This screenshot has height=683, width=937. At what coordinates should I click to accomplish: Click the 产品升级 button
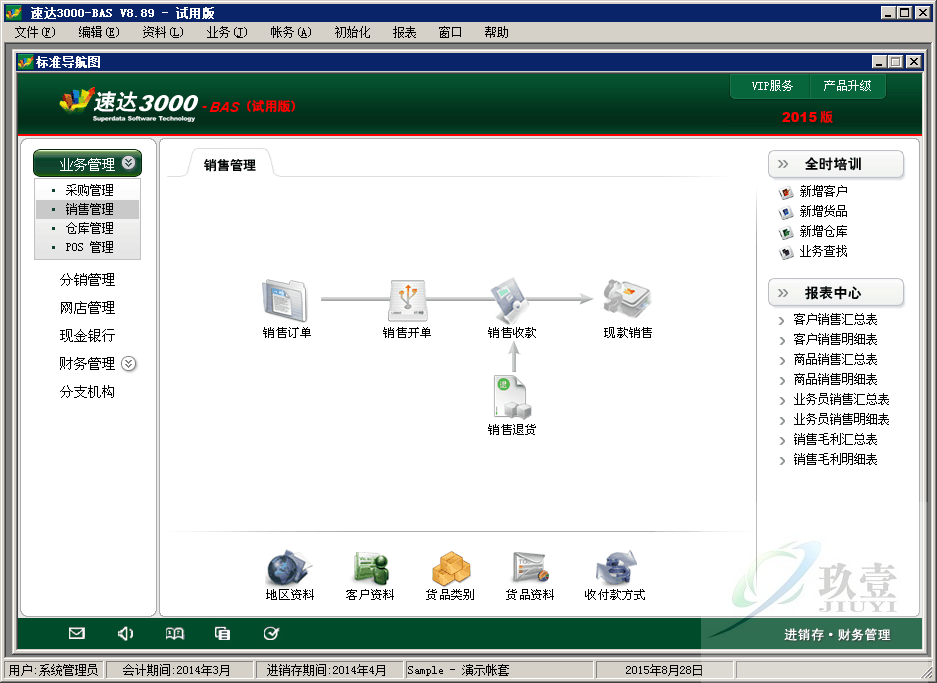coord(847,86)
